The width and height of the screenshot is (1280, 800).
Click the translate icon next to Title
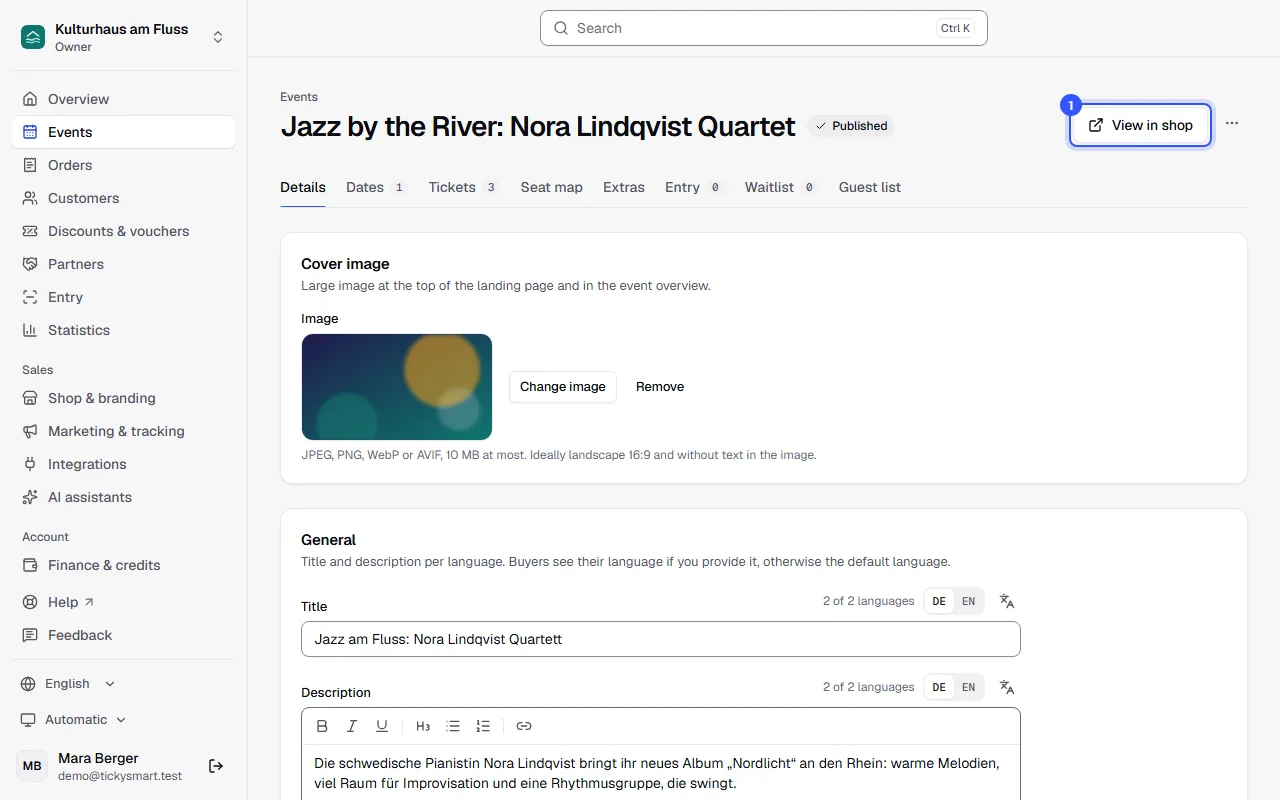click(1007, 601)
